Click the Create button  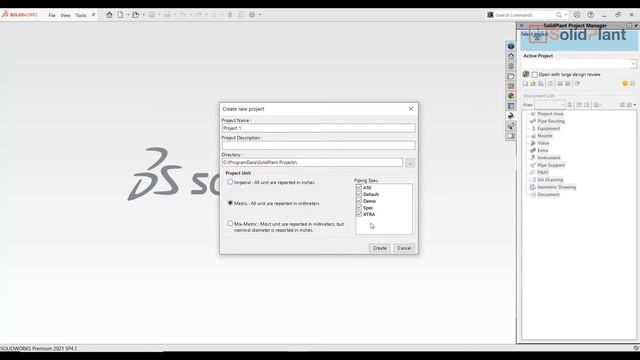(x=380, y=248)
